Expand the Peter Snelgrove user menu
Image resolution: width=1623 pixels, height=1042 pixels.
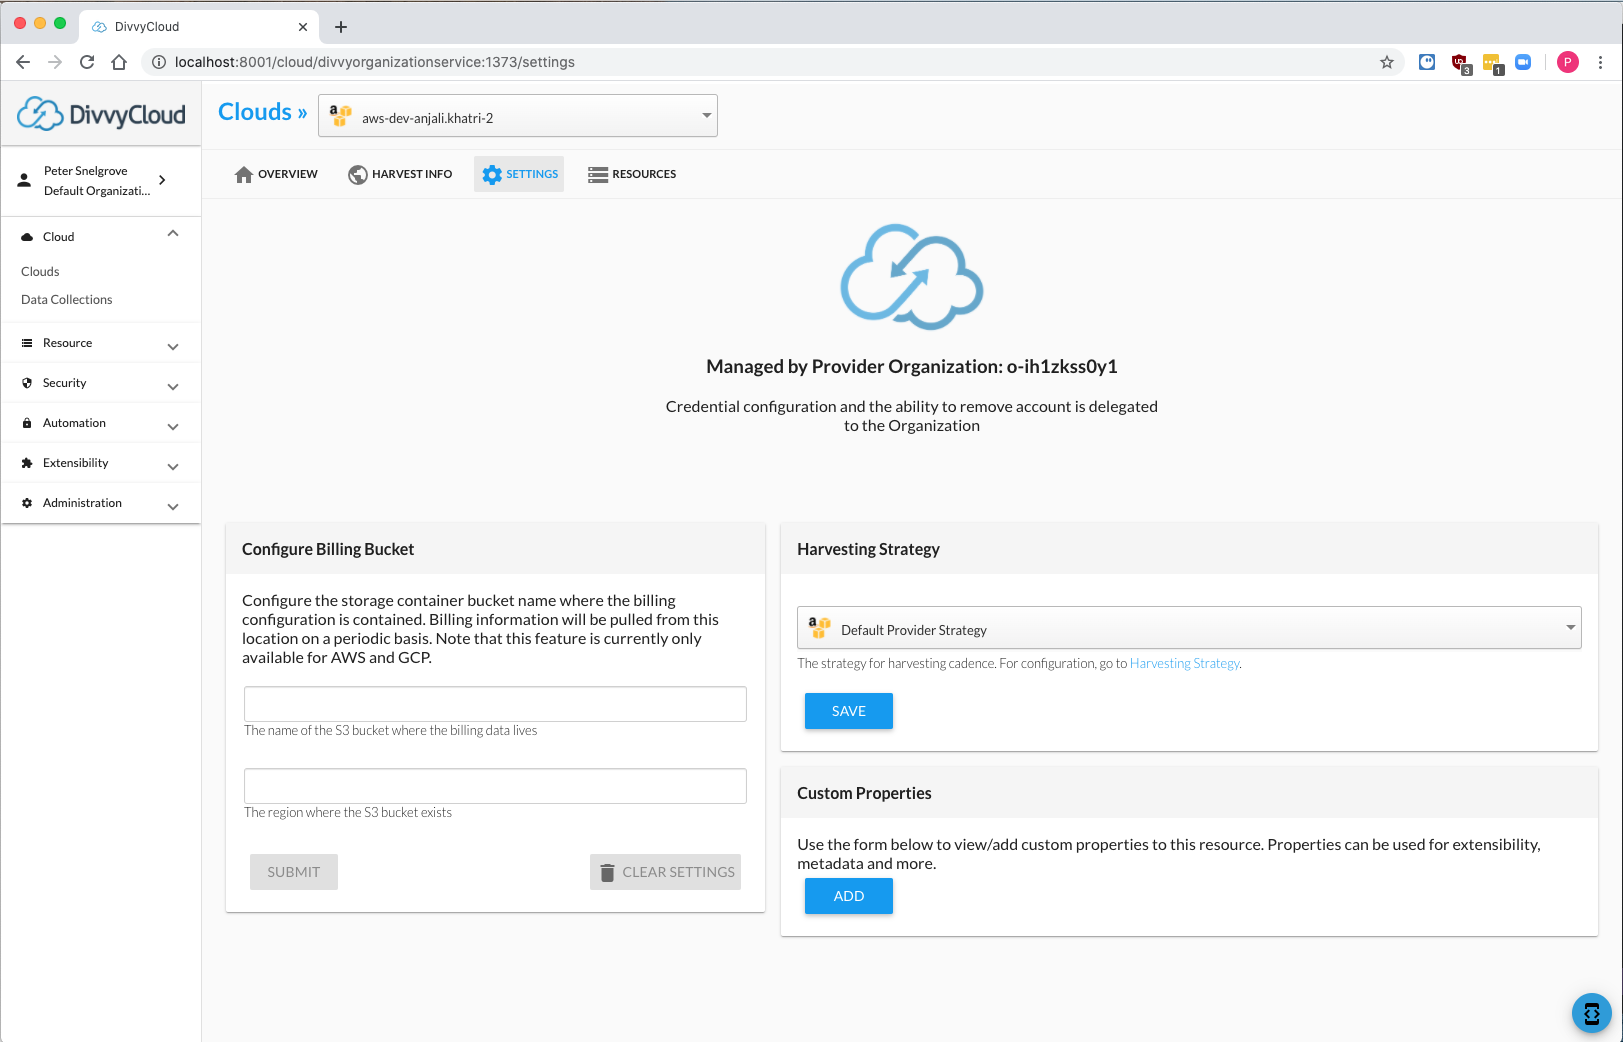click(x=101, y=181)
